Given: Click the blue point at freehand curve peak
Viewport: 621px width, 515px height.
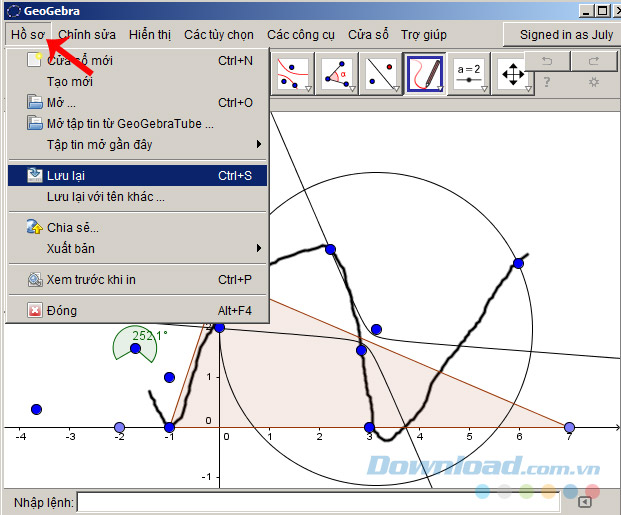Looking at the screenshot, I should click(x=330, y=249).
